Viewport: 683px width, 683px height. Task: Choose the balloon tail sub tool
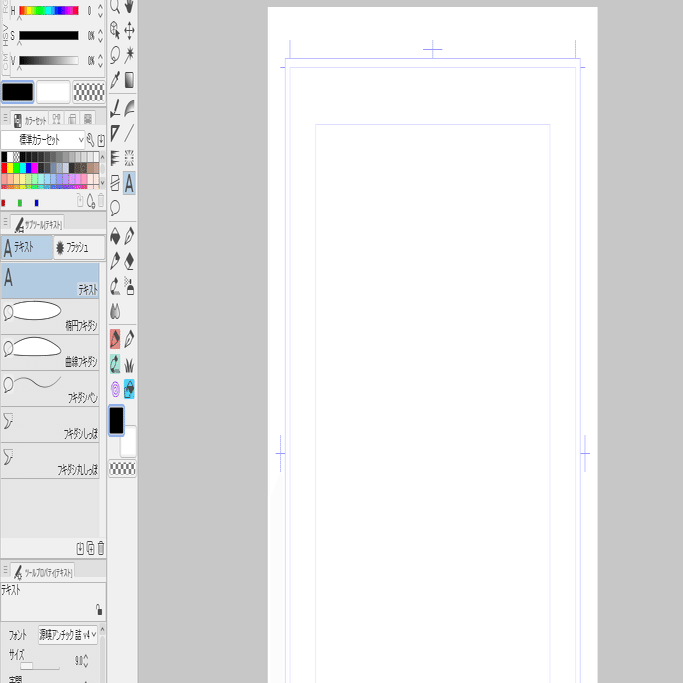(50, 425)
